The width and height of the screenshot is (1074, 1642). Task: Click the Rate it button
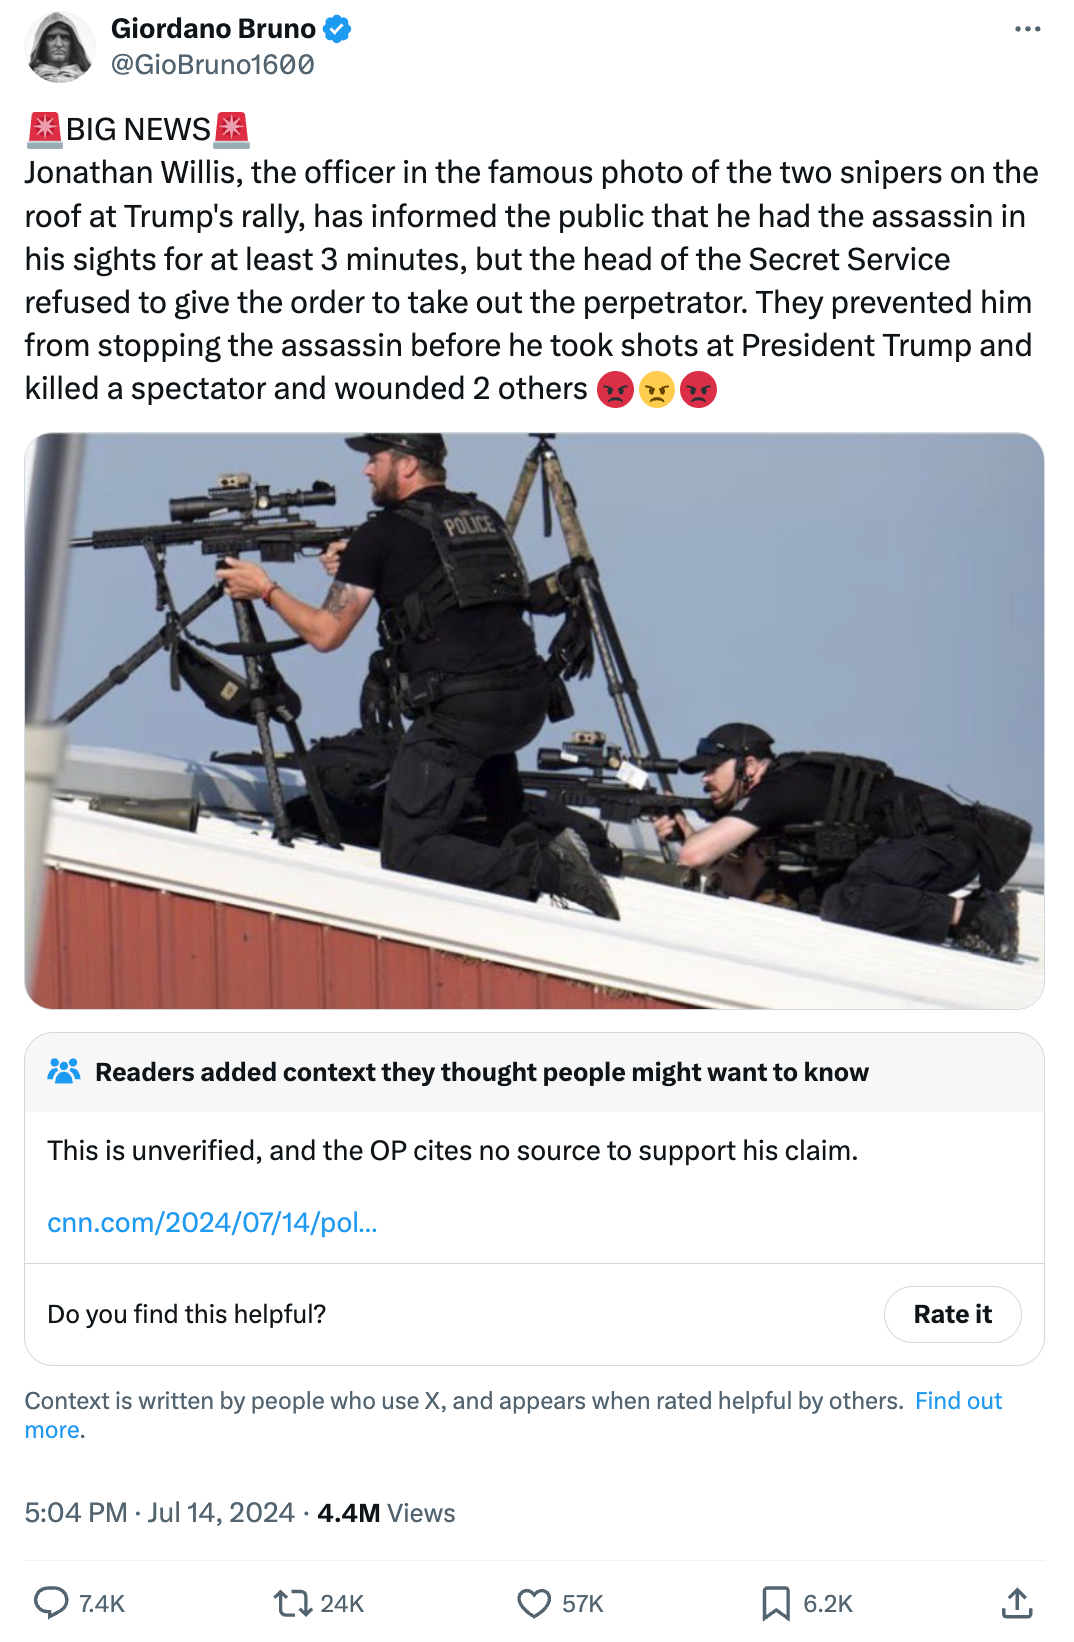click(952, 1314)
